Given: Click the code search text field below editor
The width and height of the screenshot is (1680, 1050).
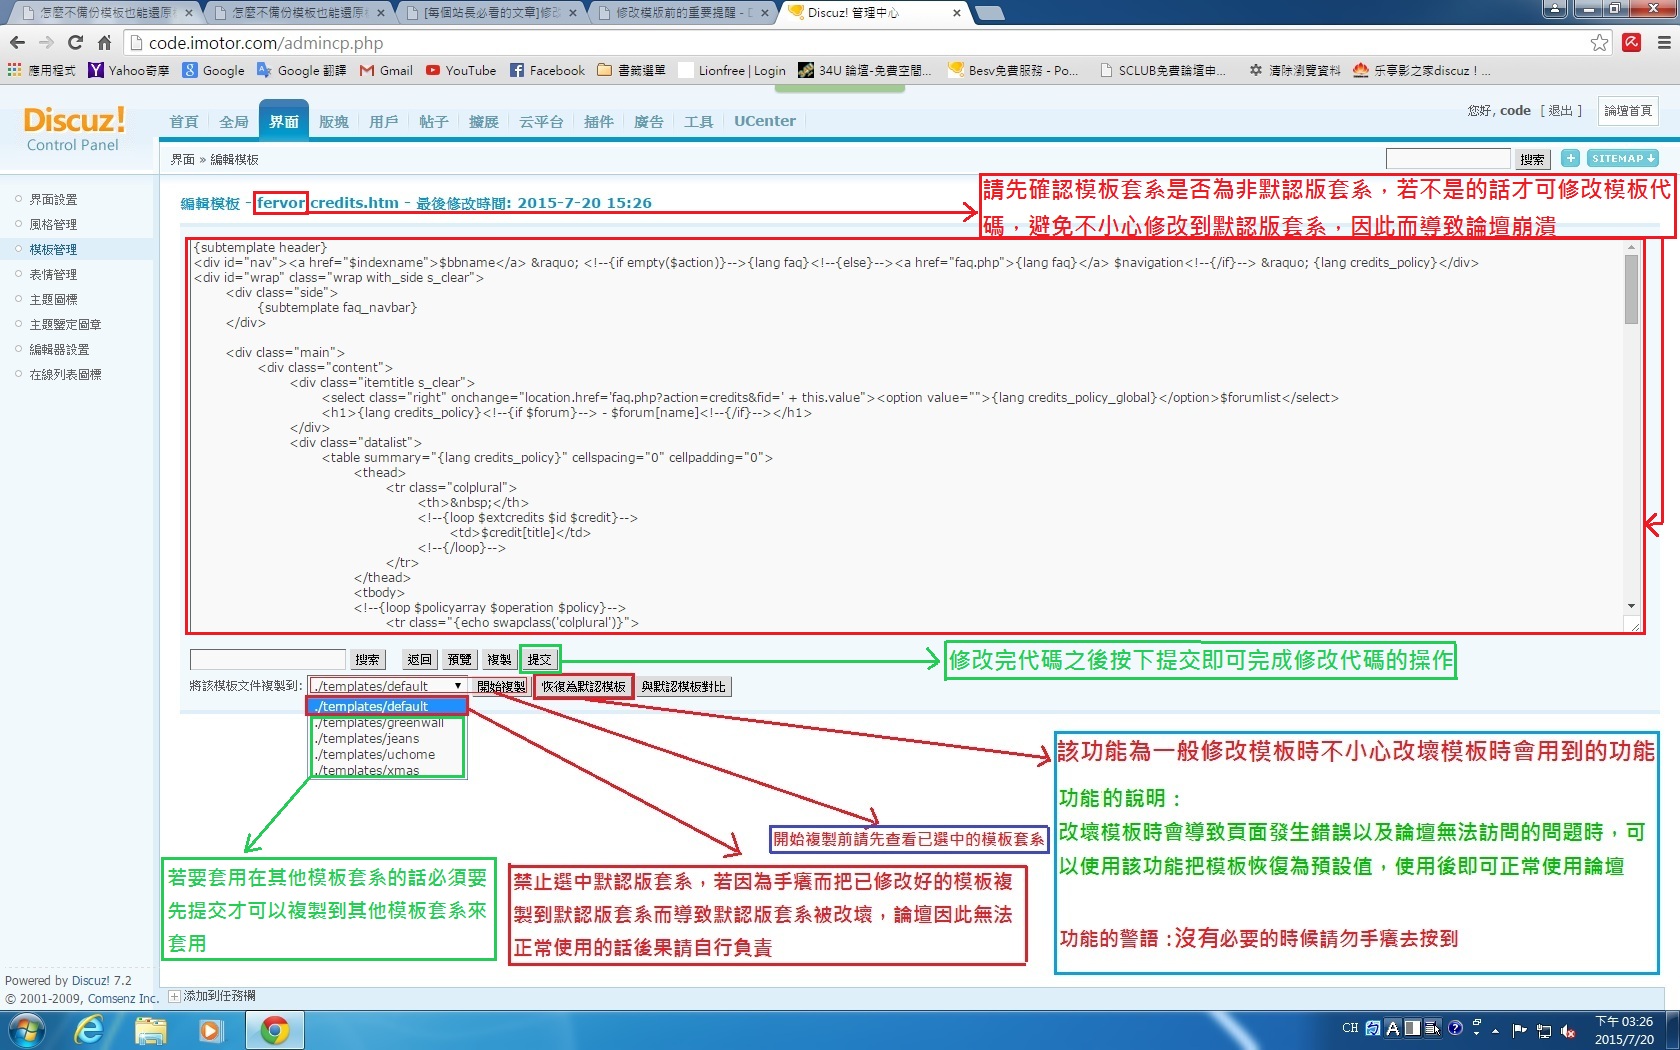Looking at the screenshot, I should [x=267, y=659].
